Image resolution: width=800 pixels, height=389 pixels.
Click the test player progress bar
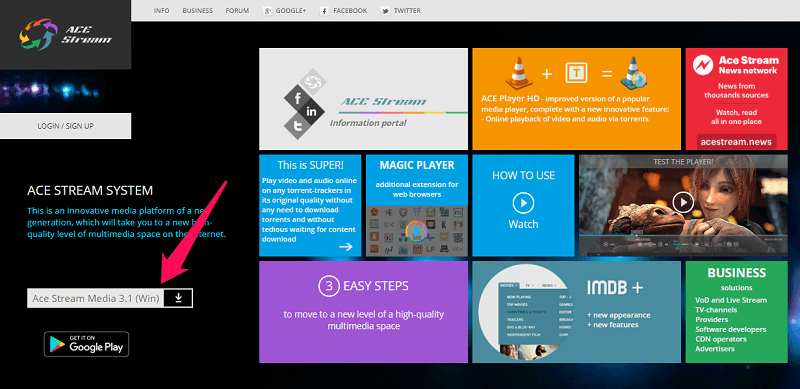point(683,236)
